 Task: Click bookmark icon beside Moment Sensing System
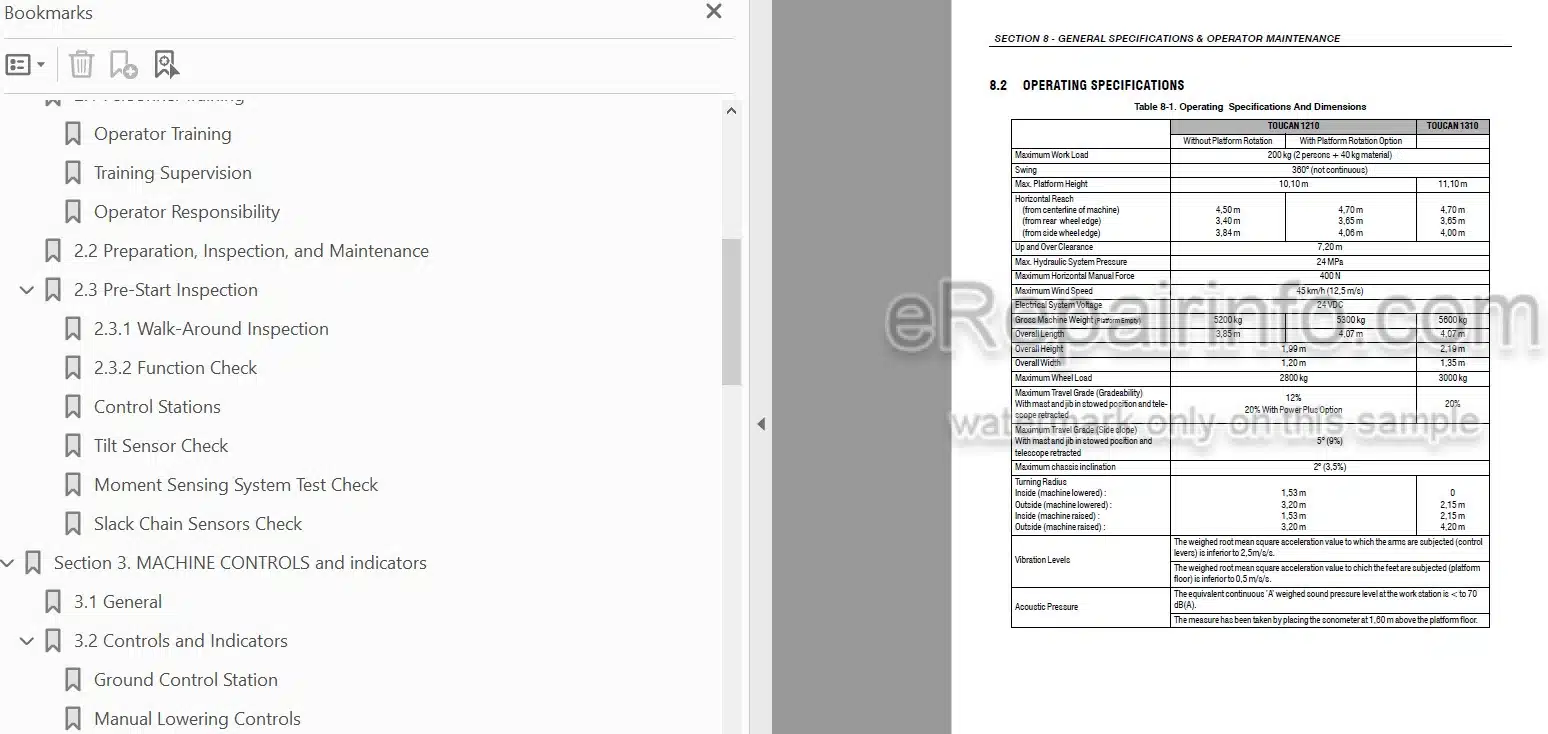click(72, 485)
